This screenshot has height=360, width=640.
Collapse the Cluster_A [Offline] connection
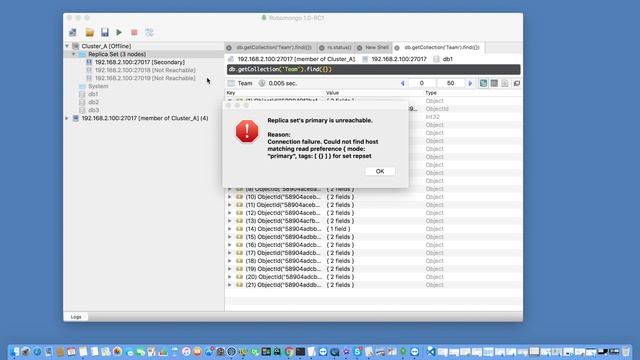tap(67, 46)
